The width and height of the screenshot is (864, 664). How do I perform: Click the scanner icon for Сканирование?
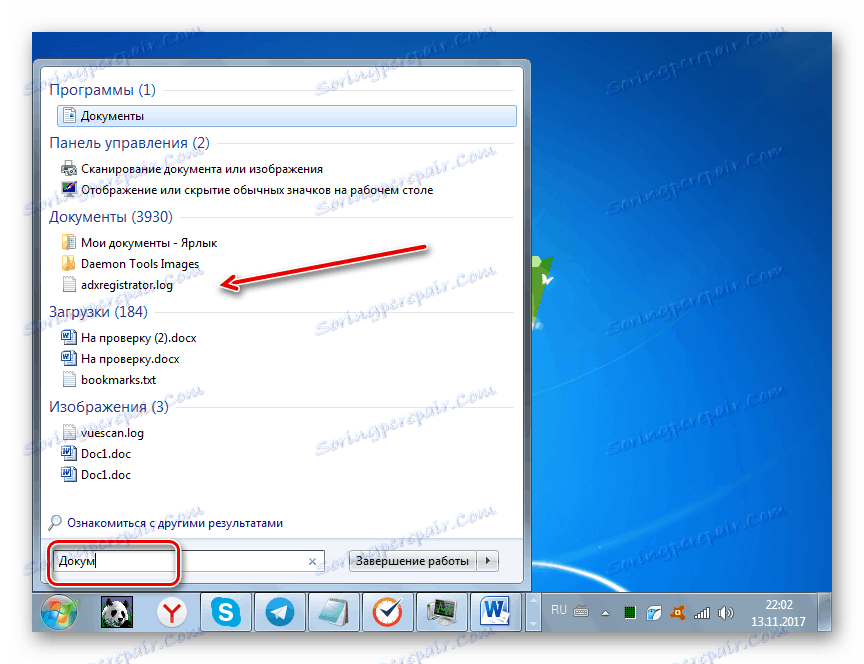pyautogui.click(x=69, y=168)
